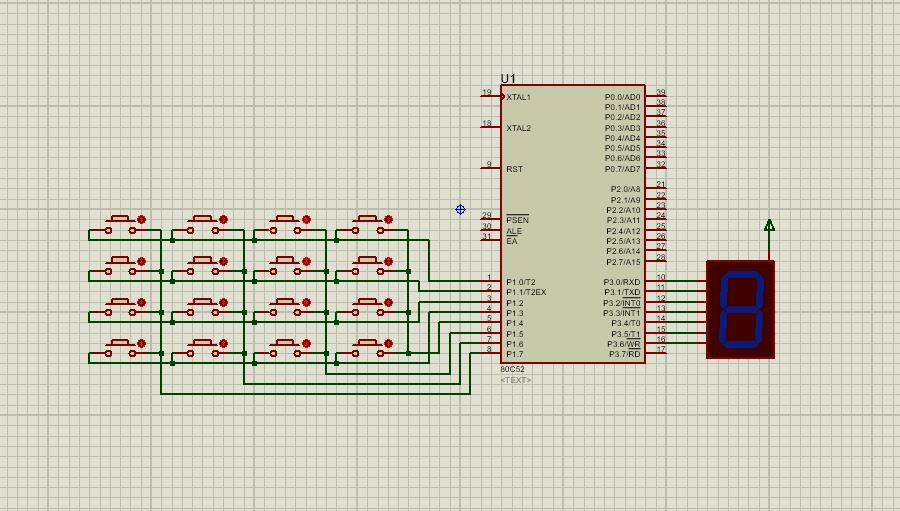
Task: Click pin number 9 at RST
Action: pyautogui.click(x=489, y=164)
